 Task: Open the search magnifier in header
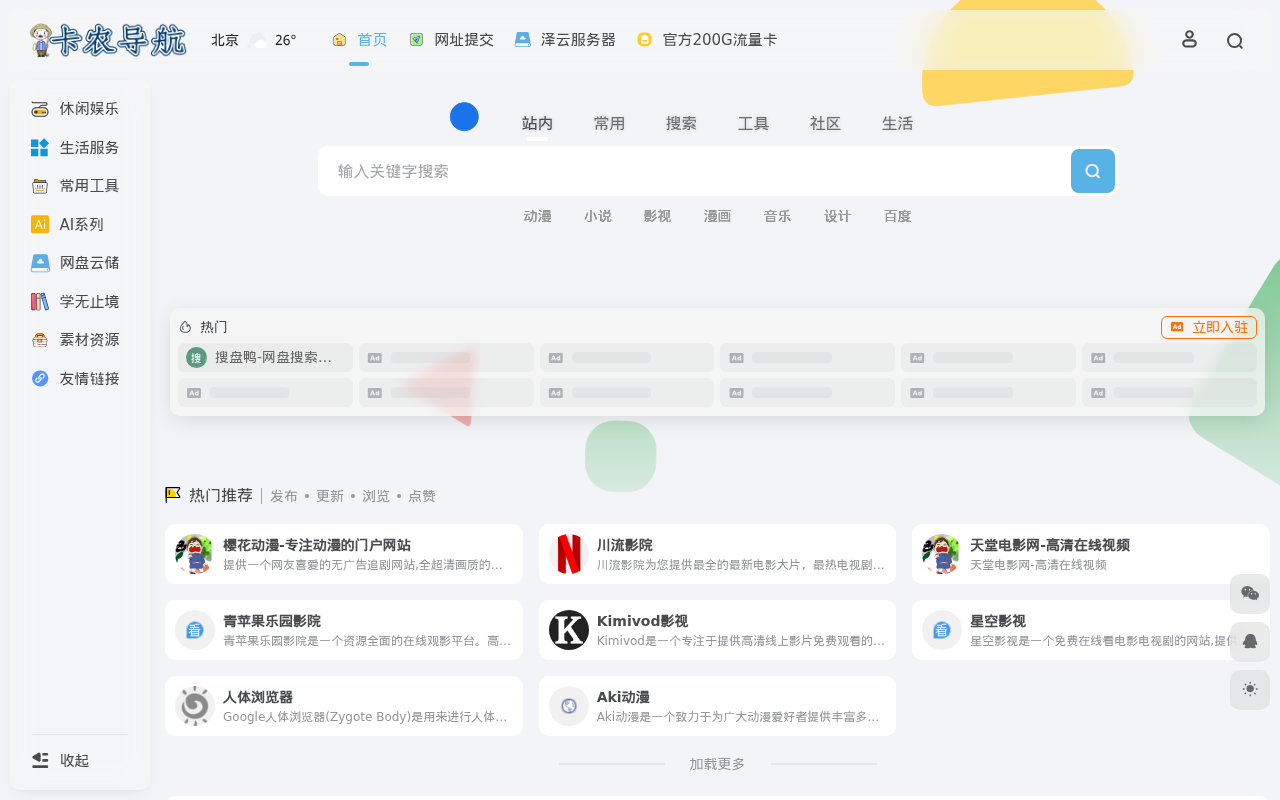pyautogui.click(x=1235, y=41)
